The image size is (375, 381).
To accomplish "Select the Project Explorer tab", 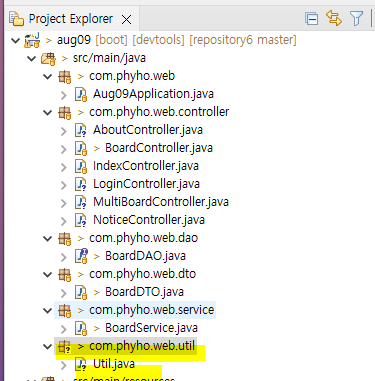I will click(71, 19).
